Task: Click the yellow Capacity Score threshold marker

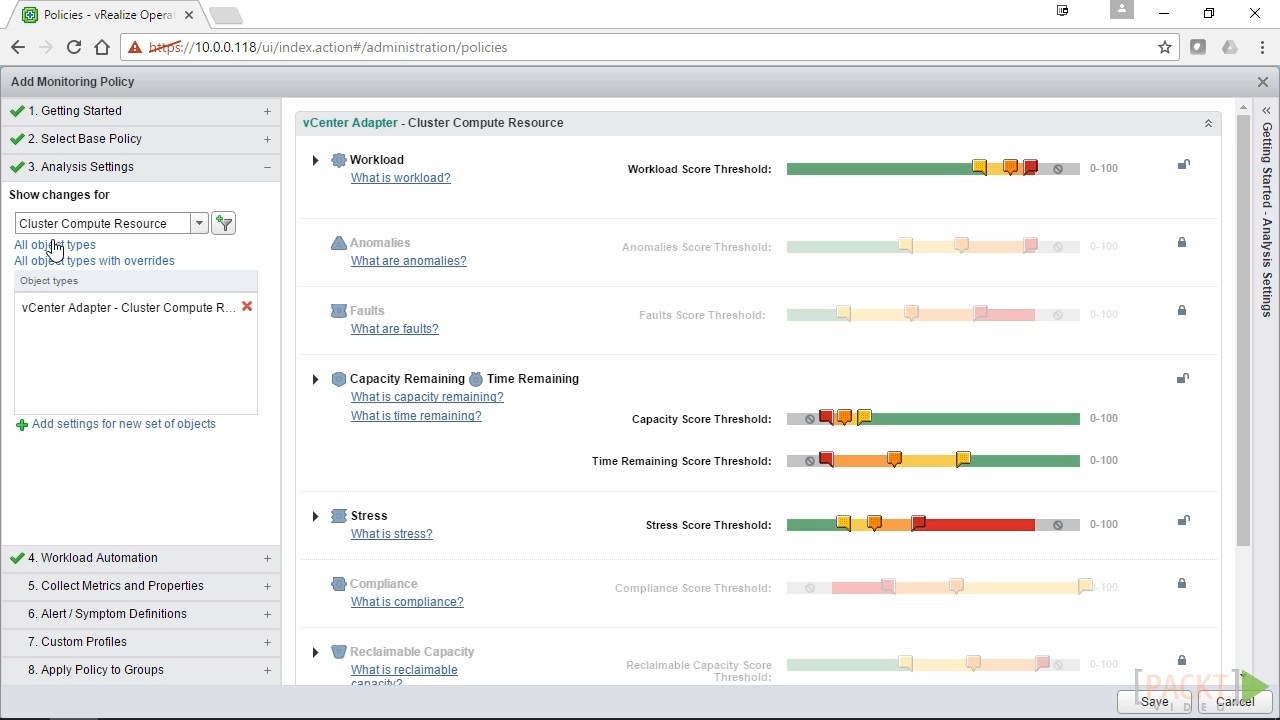Action: click(x=864, y=417)
